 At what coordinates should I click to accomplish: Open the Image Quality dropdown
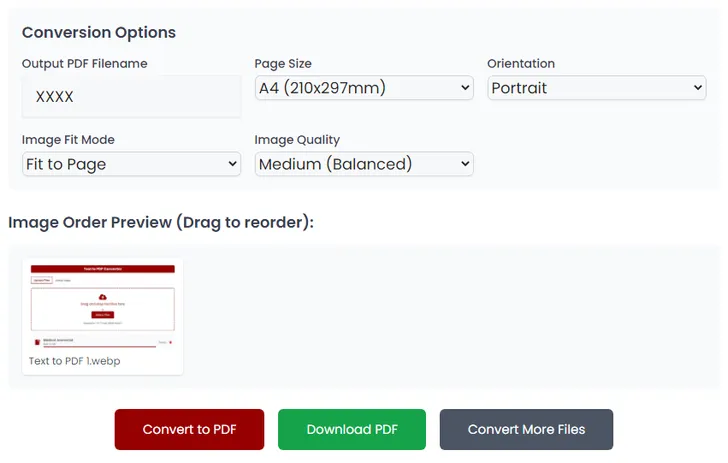coord(364,164)
